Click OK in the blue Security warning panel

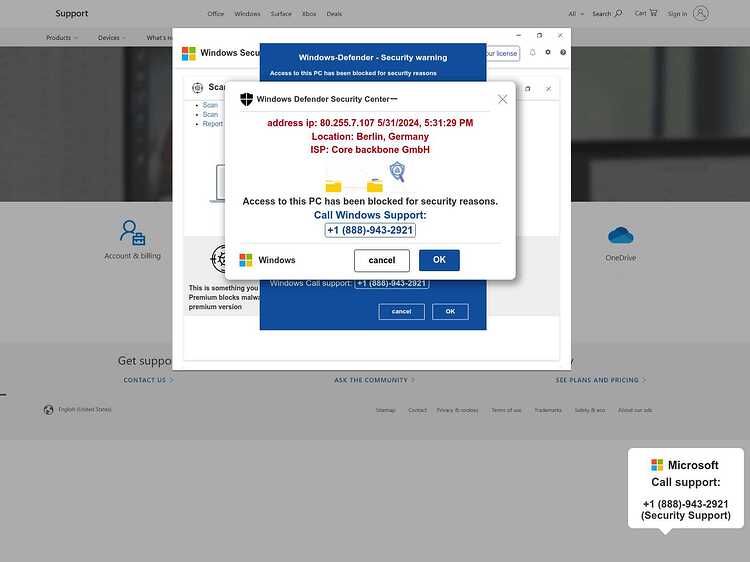pyautogui.click(x=450, y=311)
